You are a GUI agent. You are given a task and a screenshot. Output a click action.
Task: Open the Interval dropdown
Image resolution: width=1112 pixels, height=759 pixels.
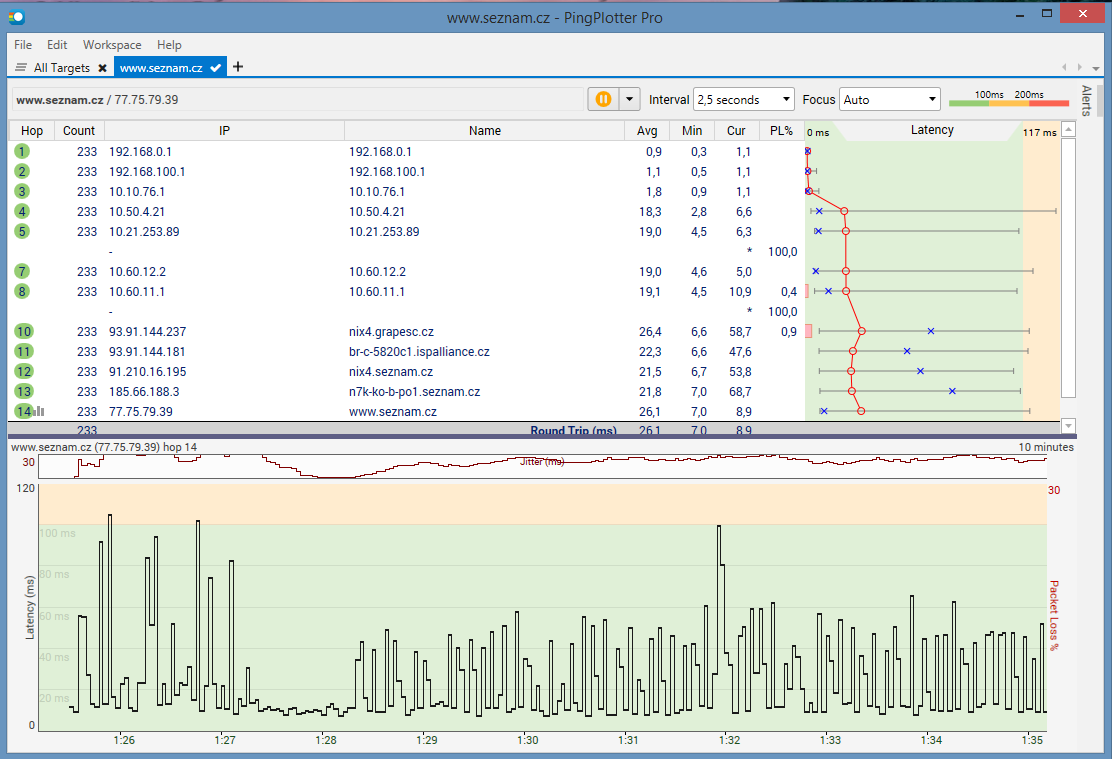tap(743, 99)
